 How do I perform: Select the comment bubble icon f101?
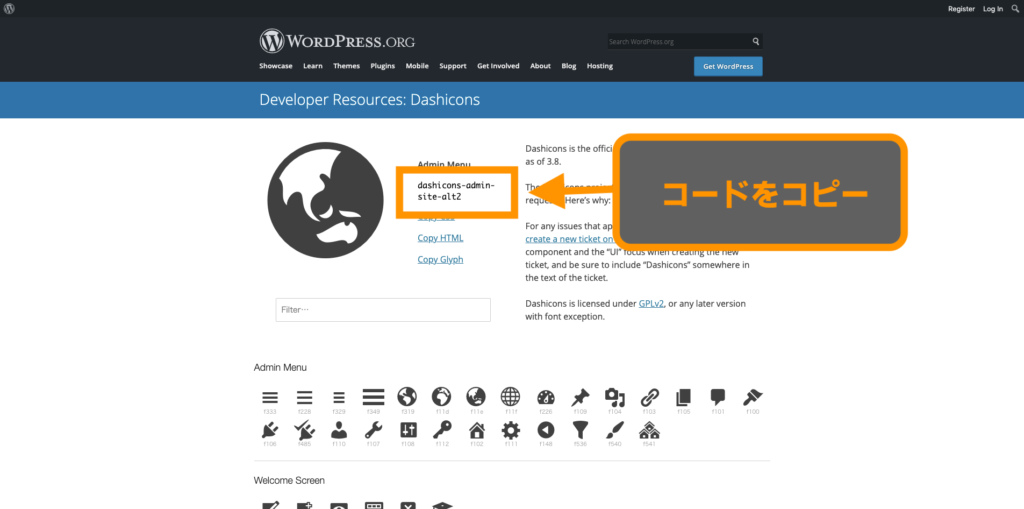pos(718,397)
